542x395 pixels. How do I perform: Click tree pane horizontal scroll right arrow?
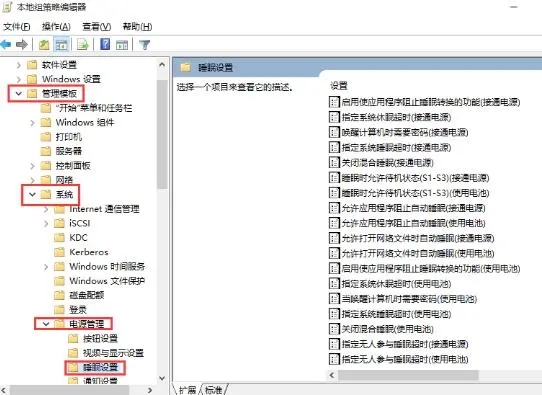pyautogui.click(x=150, y=390)
